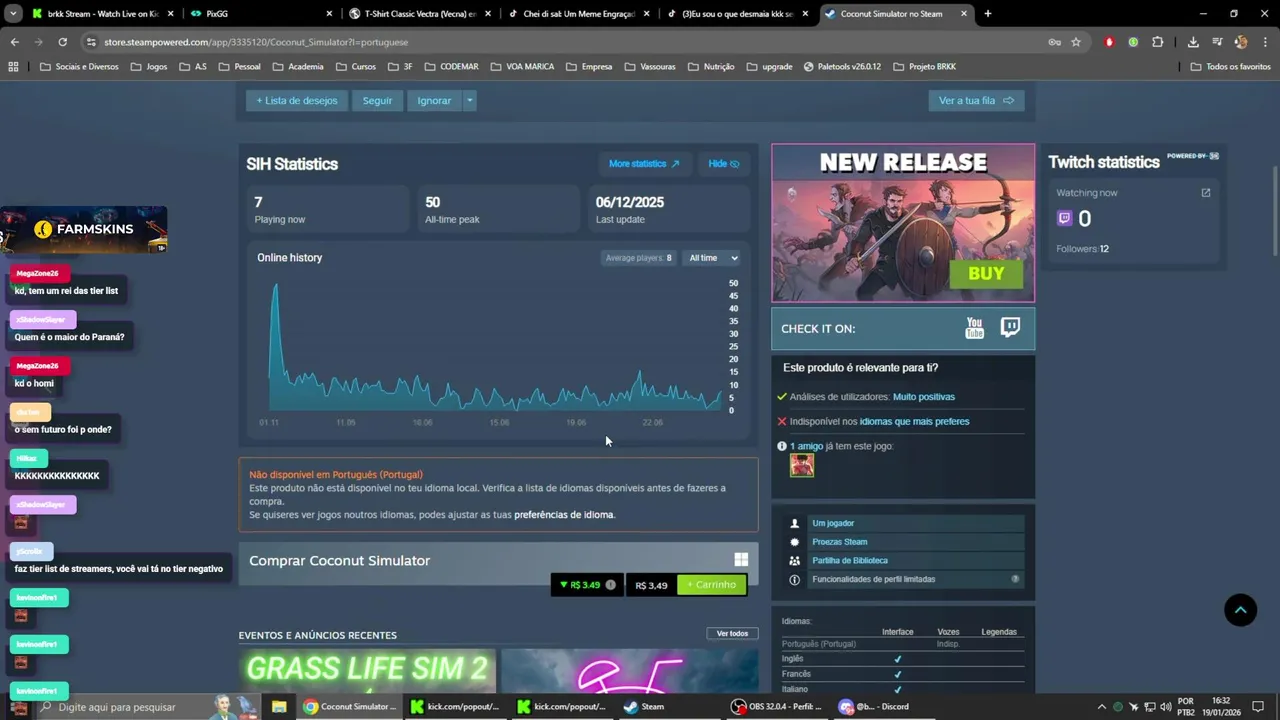Open the Chrome apps grid icon in bookmarks bar
Screen dimensions: 1280x720
[13, 67]
